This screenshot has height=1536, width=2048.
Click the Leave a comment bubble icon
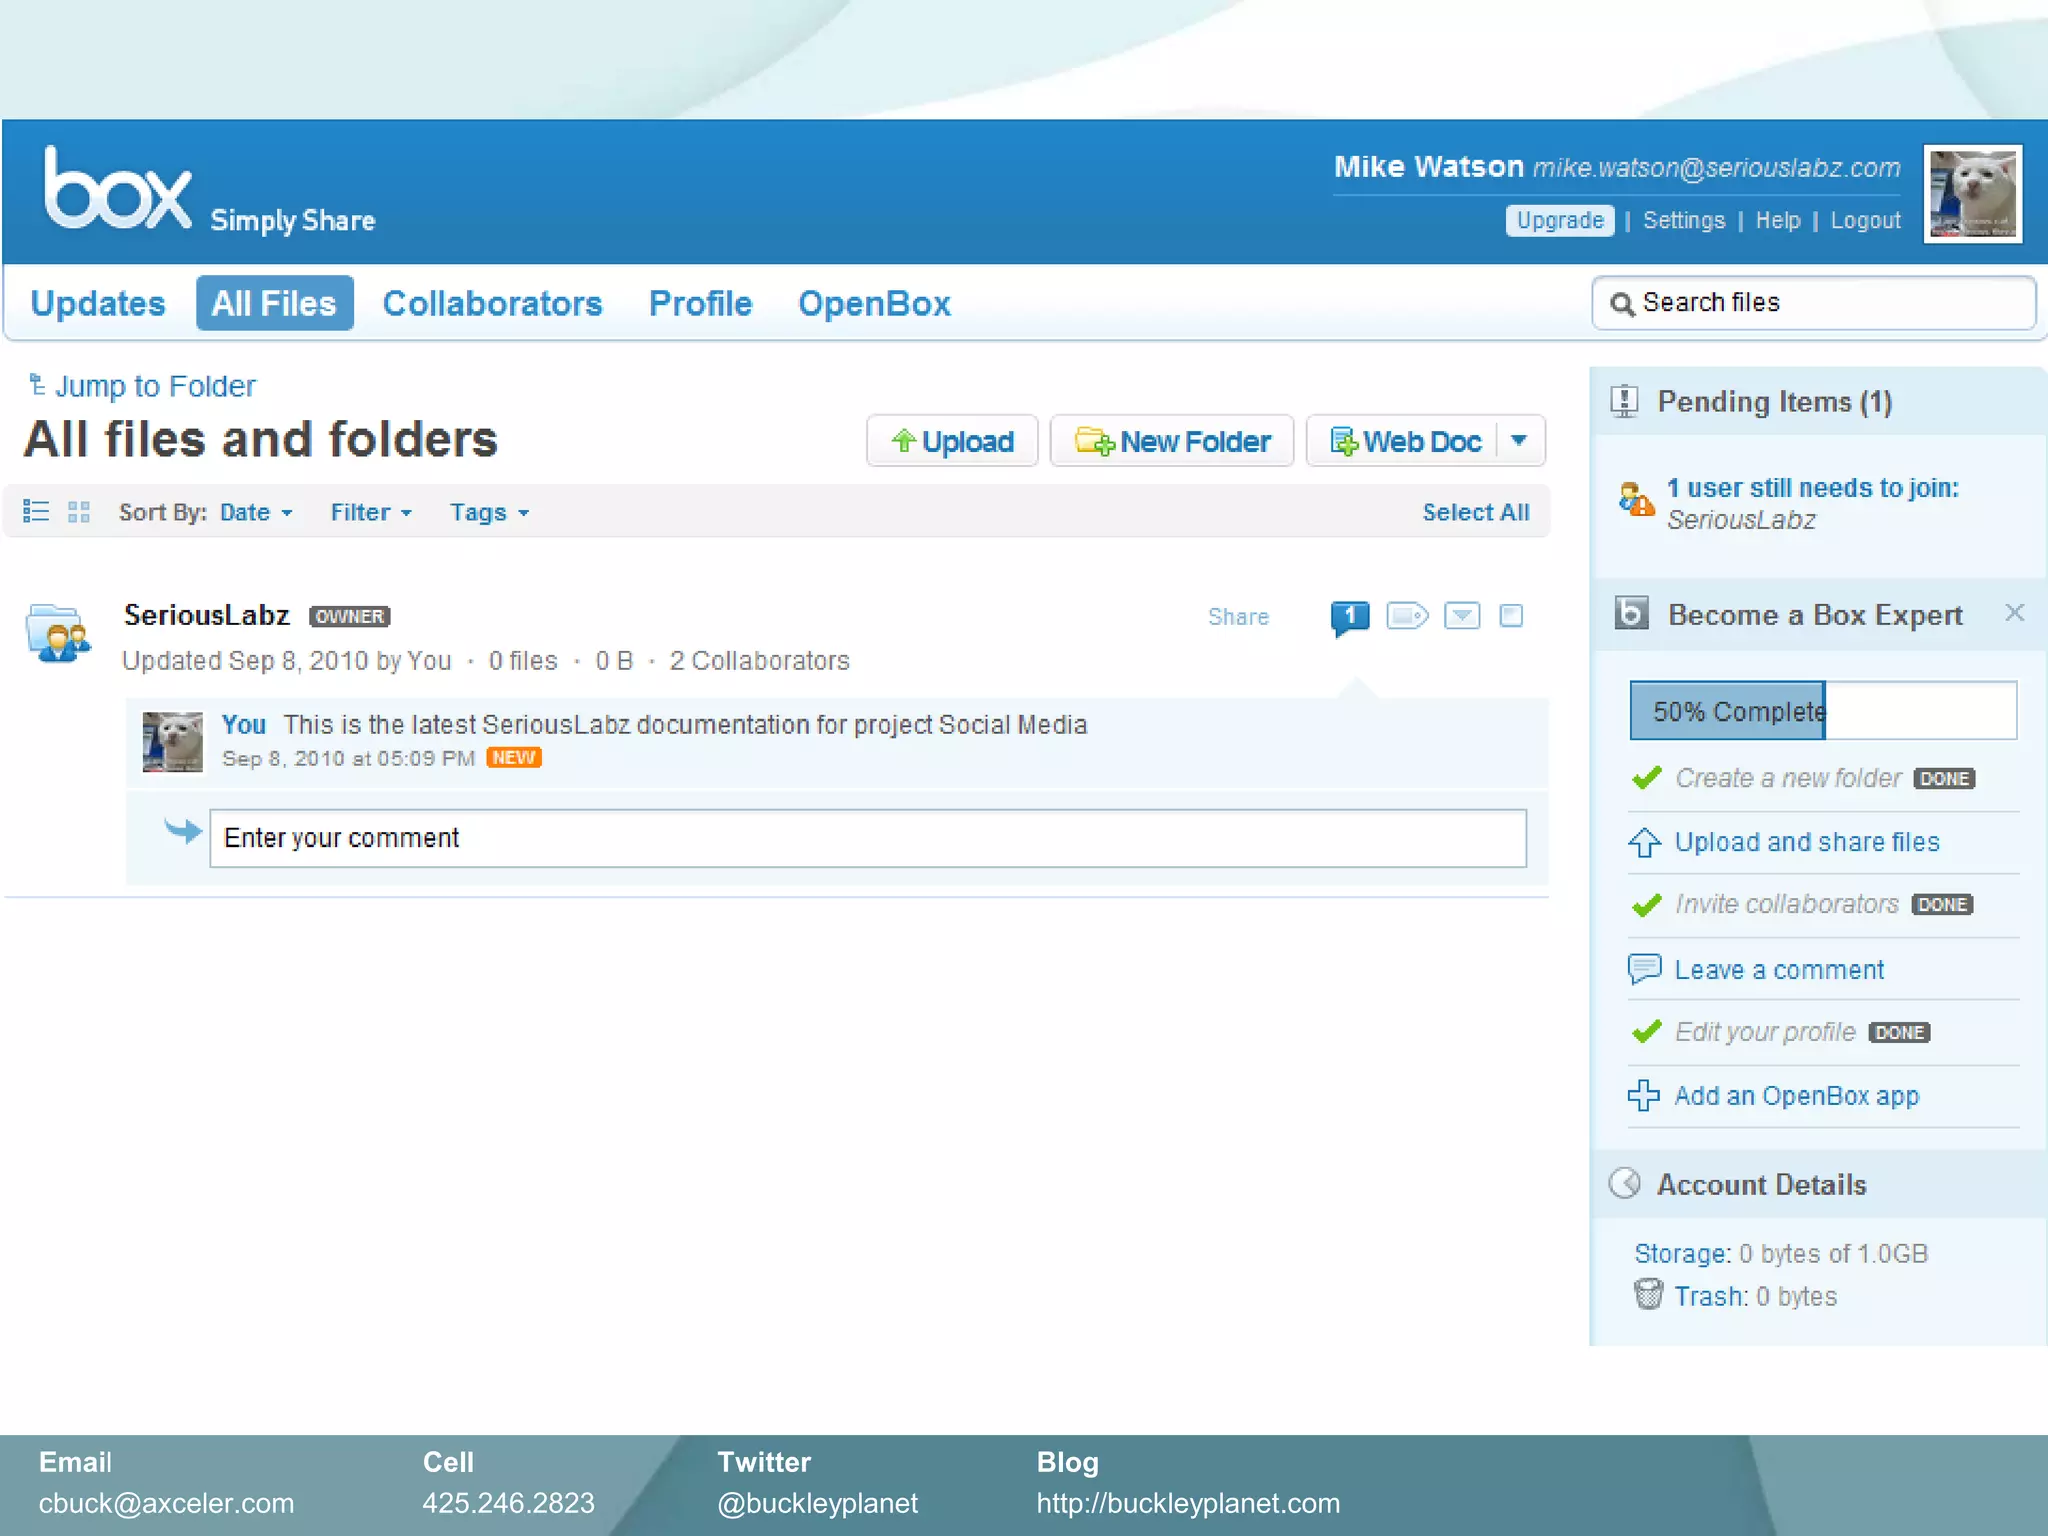point(1644,968)
